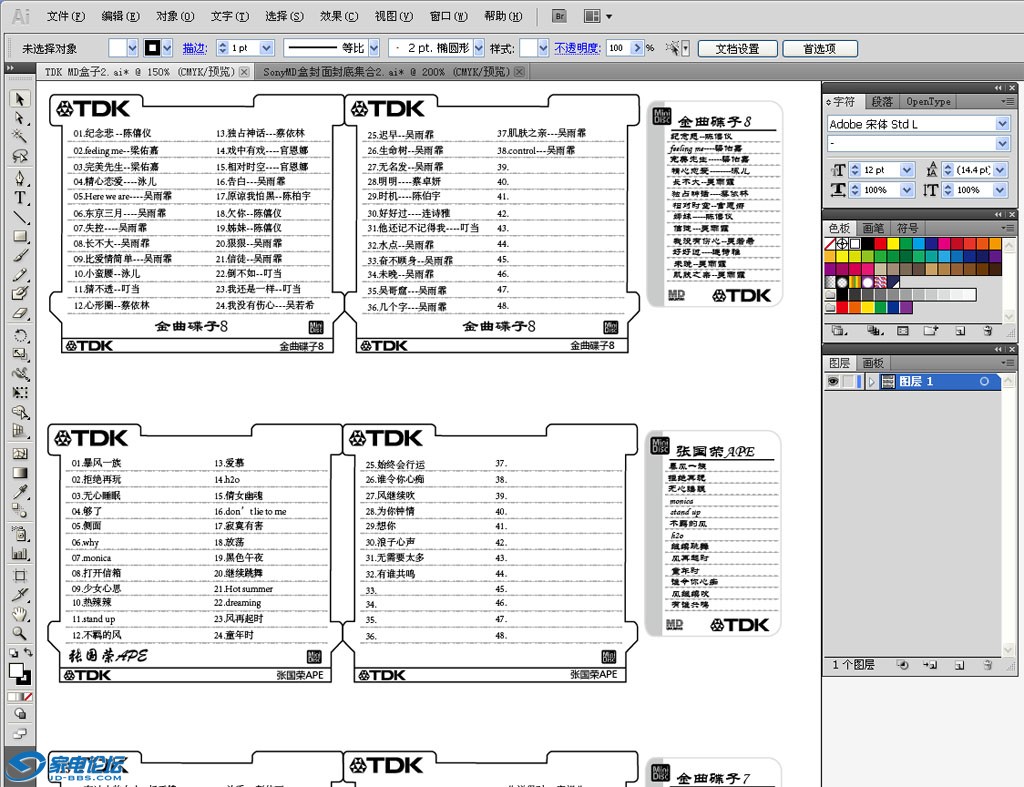Click the target circle of 图层 1
The image size is (1024, 787).
(984, 381)
